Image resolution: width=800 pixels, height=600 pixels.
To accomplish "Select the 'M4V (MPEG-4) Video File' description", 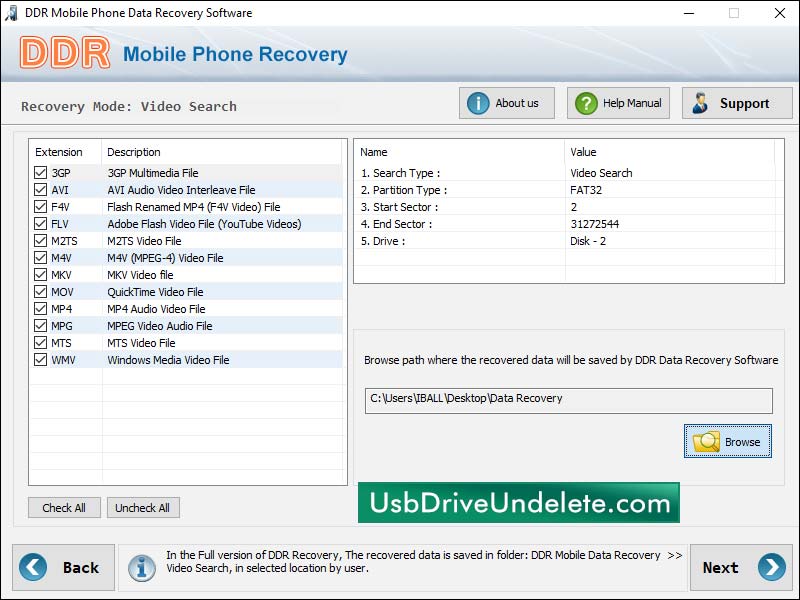I will (165, 258).
